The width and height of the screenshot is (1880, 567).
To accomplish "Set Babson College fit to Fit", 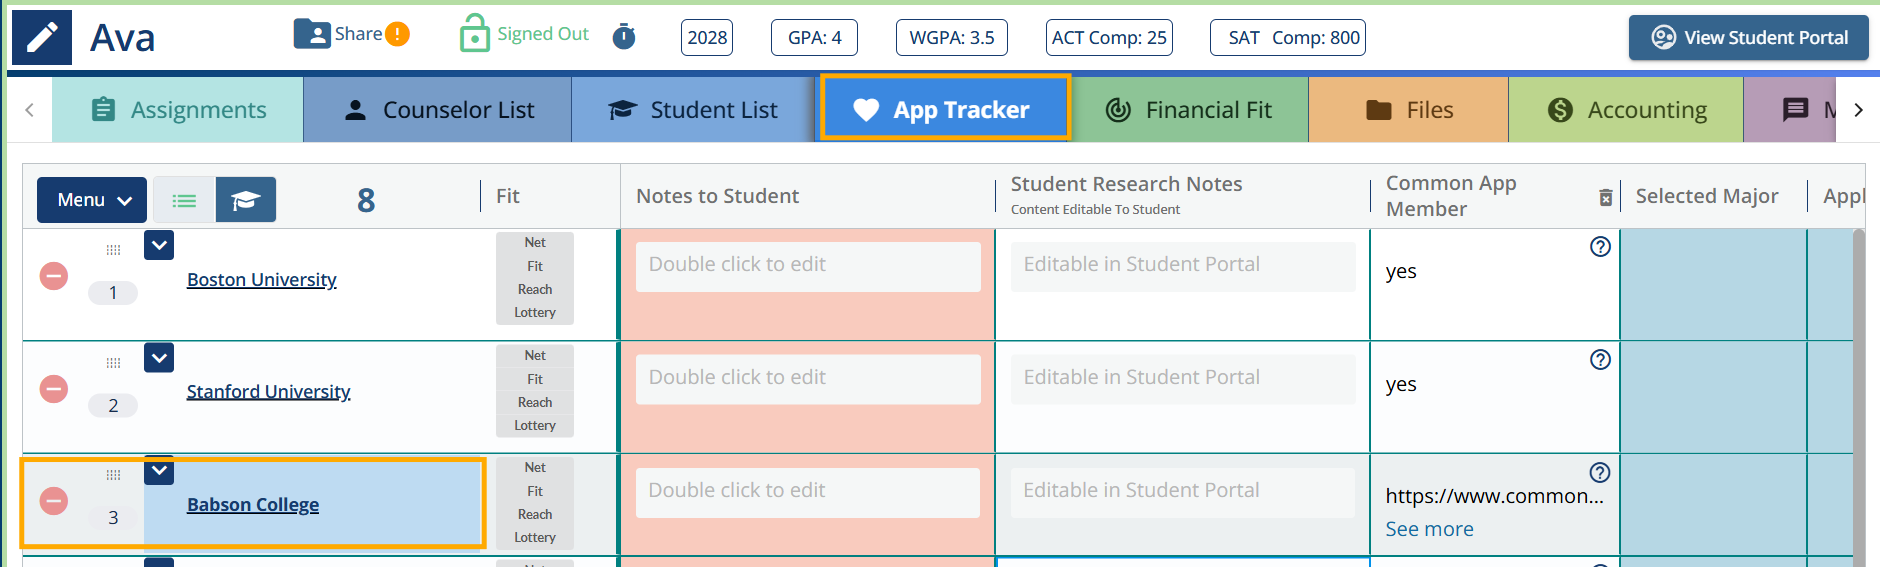I will (x=535, y=492).
